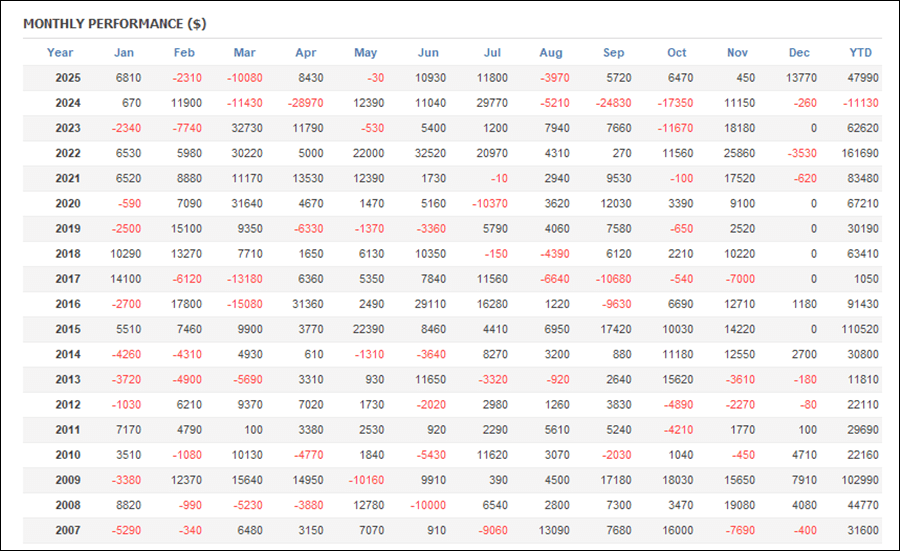Select the 2024 YTD value -11130
This screenshot has height=551, width=900.
click(859, 103)
